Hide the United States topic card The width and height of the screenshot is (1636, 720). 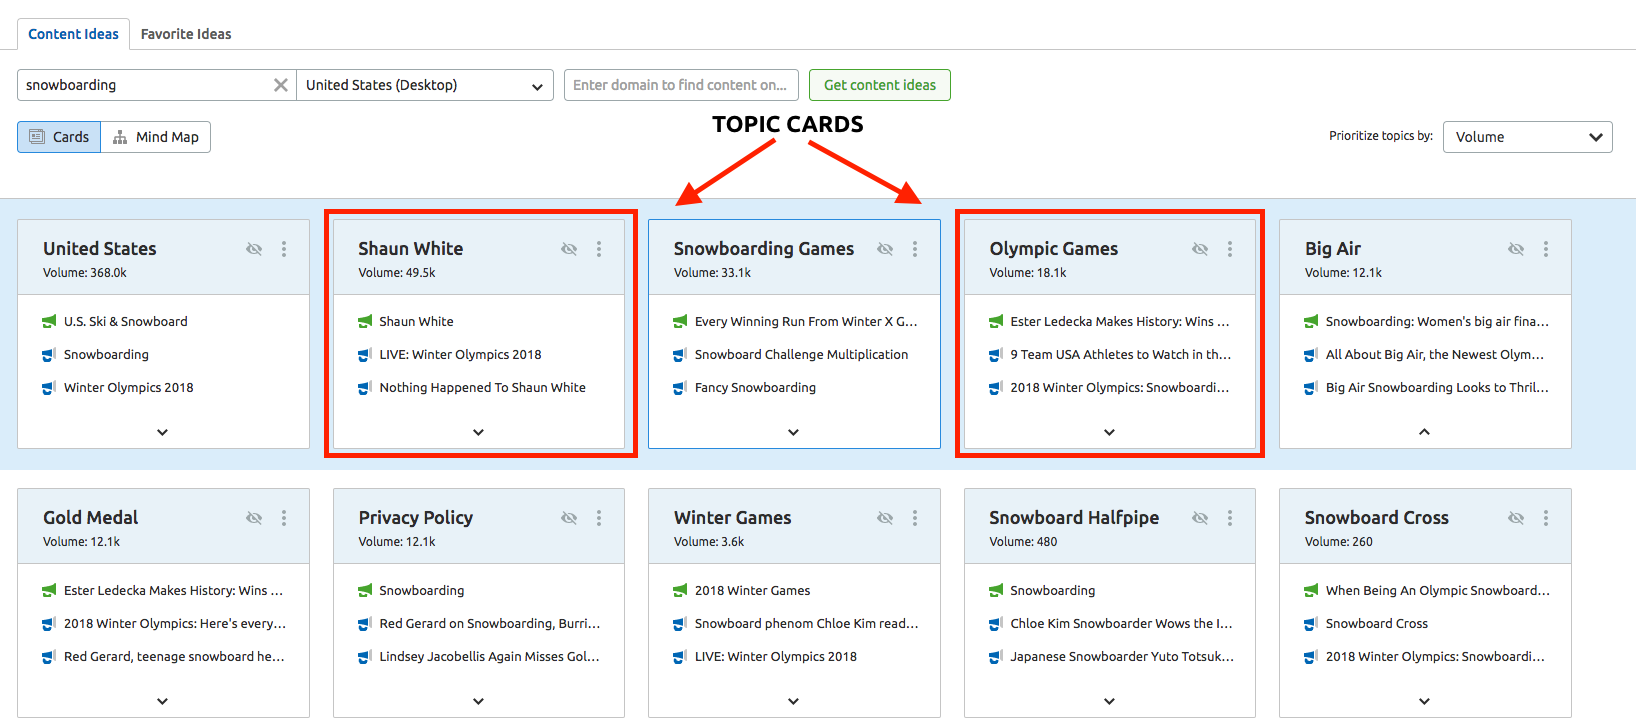pyautogui.click(x=254, y=249)
